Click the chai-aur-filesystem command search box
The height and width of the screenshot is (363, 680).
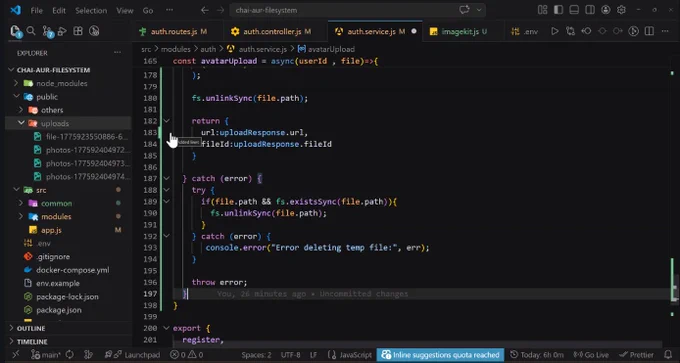[357, 10]
